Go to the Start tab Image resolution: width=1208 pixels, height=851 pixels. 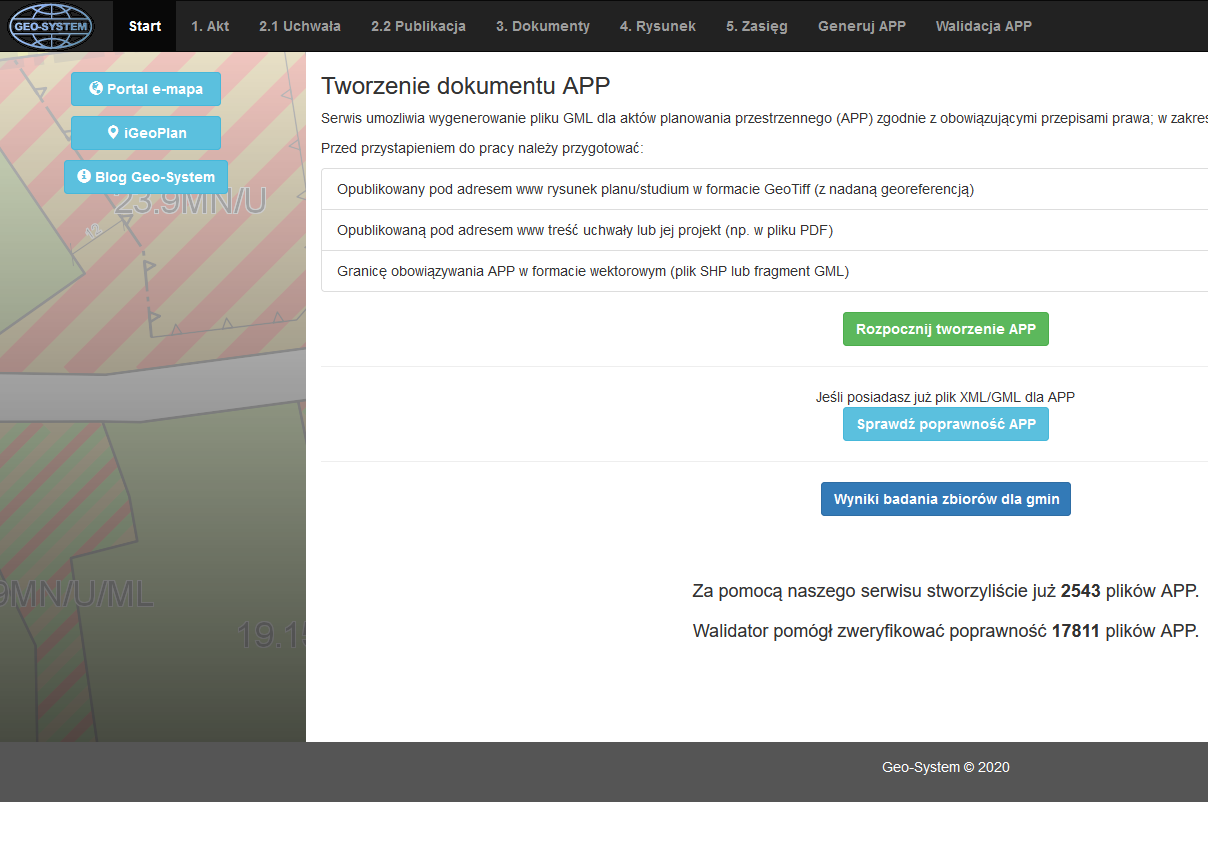pos(145,26)
